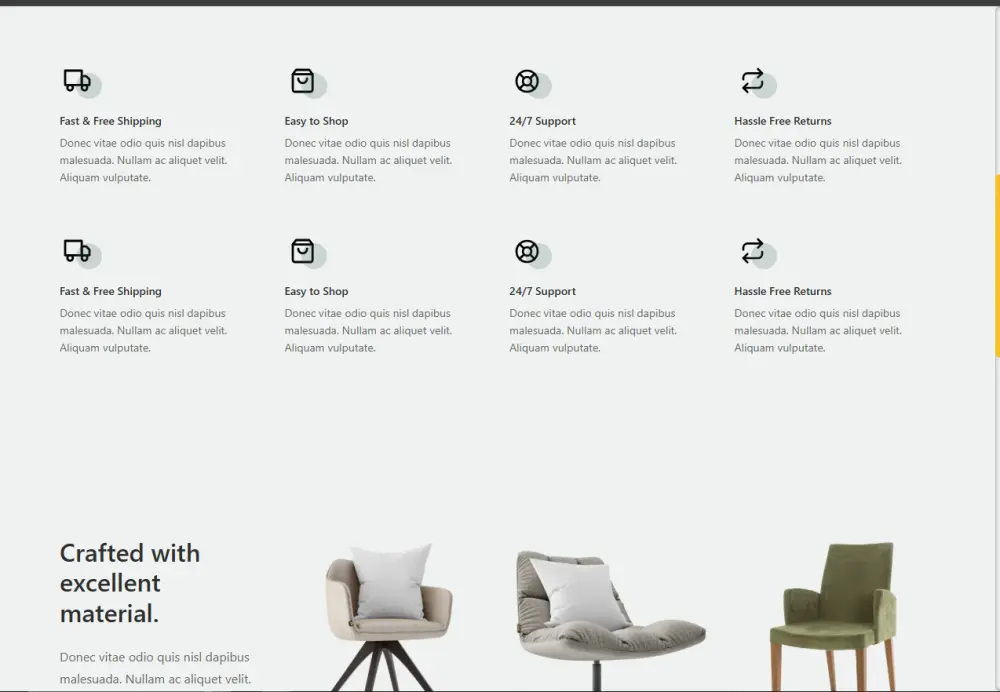Screen dimensions: 1000x692
Task: Click the green armchair image
Action: 834,617
